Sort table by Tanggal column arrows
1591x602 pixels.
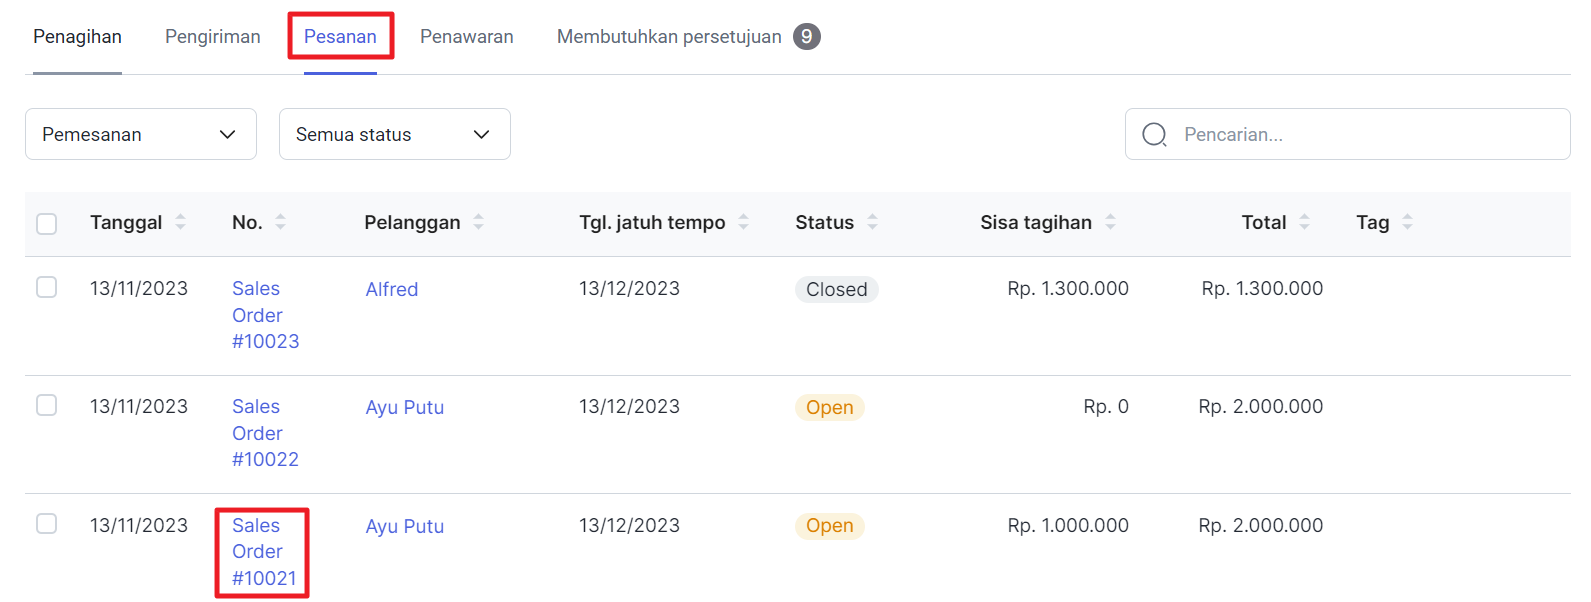pyautogui.click(x=180, y=222)
